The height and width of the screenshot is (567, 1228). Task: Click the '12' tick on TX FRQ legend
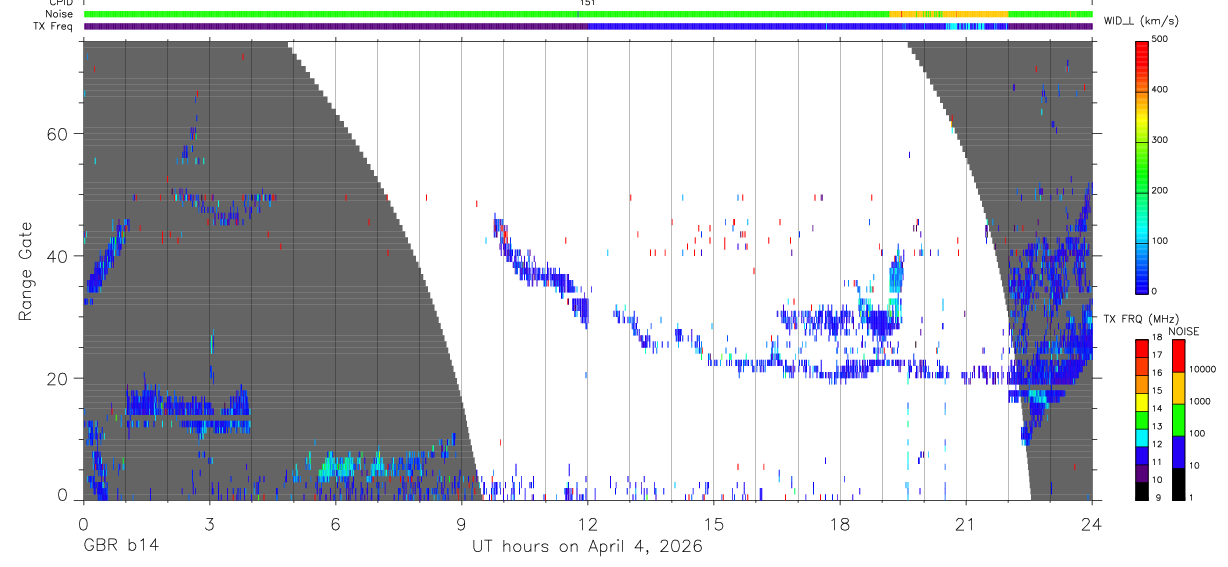point(1157,445)
